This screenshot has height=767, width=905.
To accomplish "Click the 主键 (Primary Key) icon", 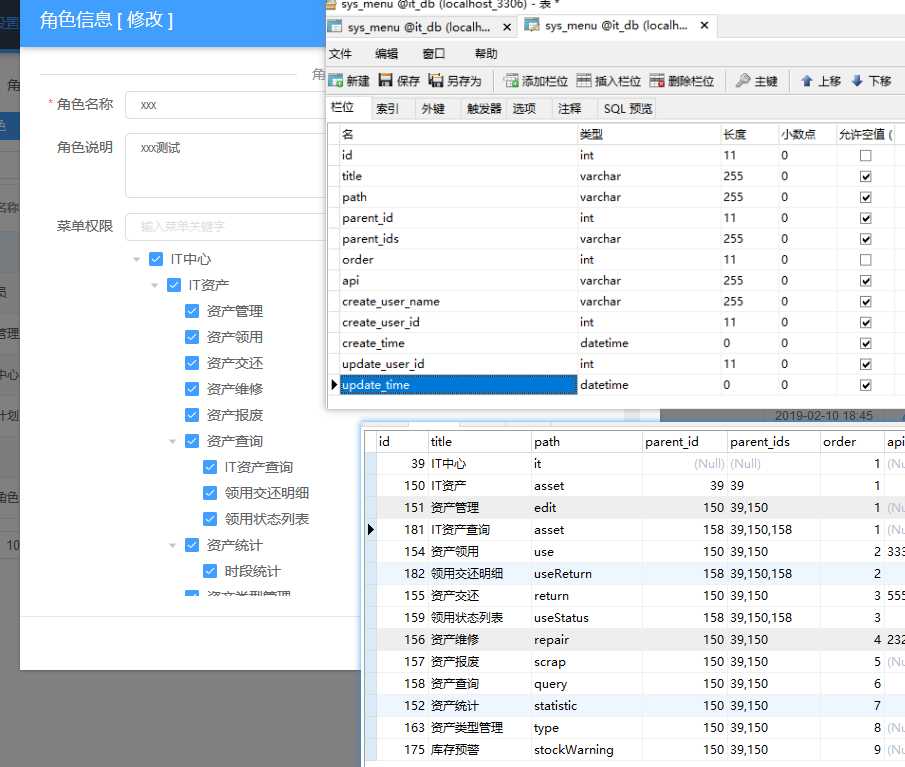I will tap(743, 80).
